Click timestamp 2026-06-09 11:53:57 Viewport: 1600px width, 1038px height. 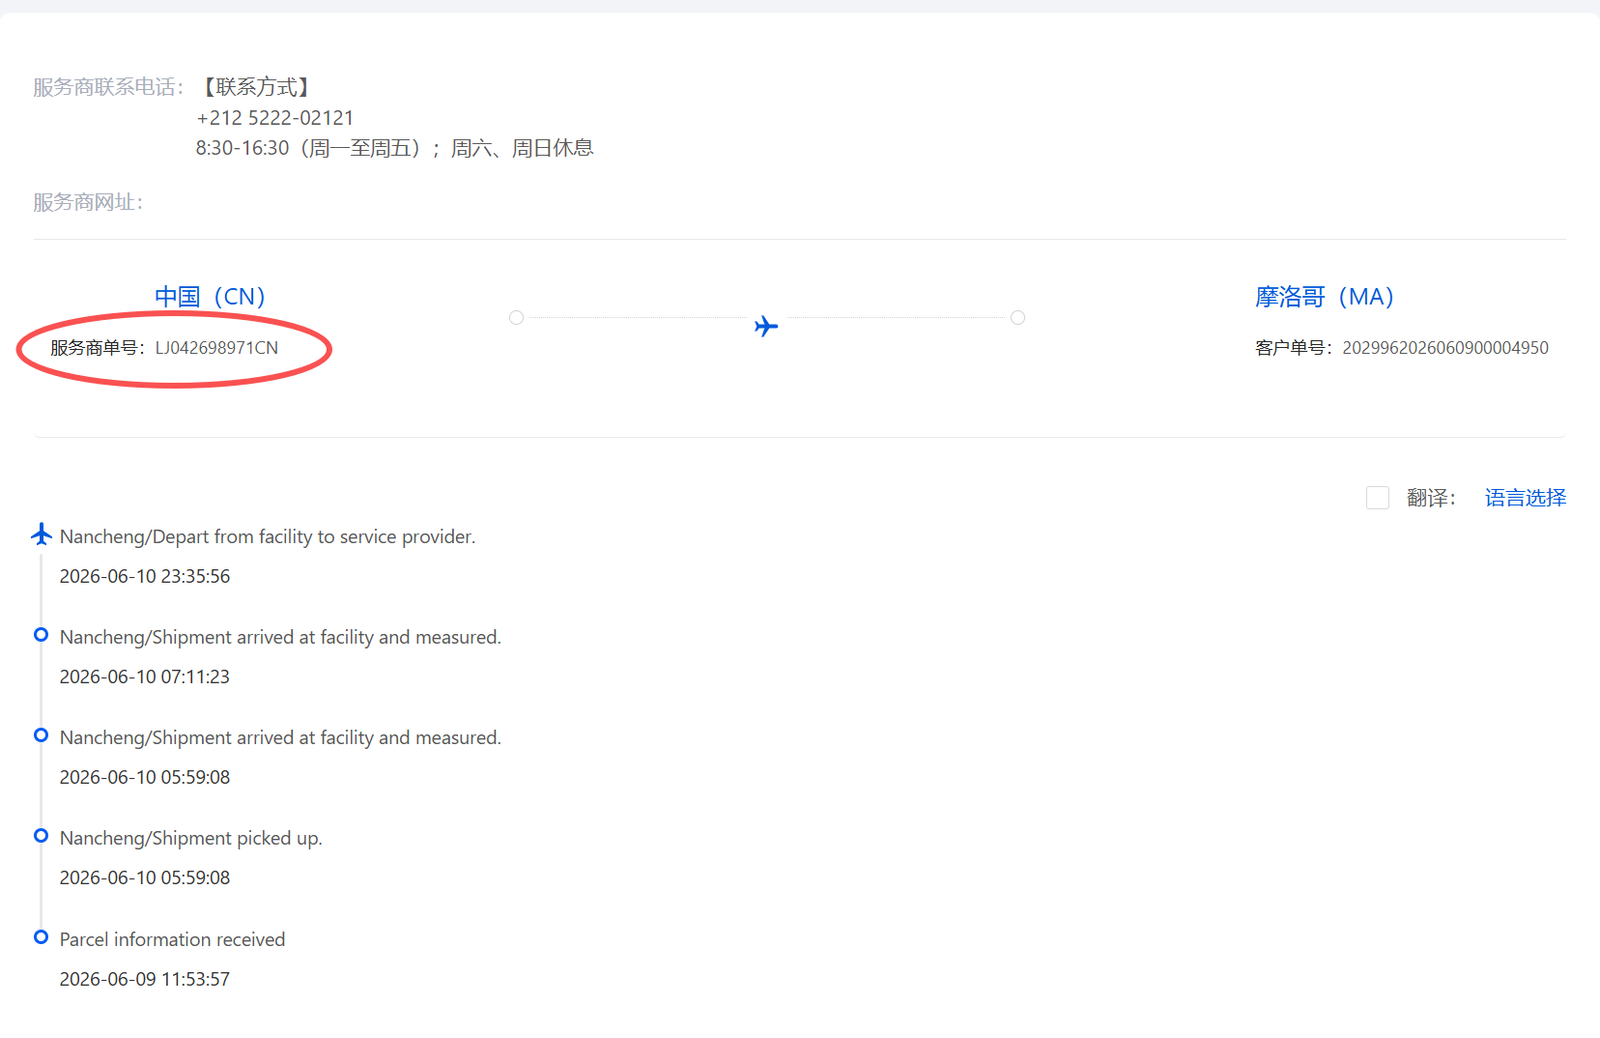[x=145, y=979]
